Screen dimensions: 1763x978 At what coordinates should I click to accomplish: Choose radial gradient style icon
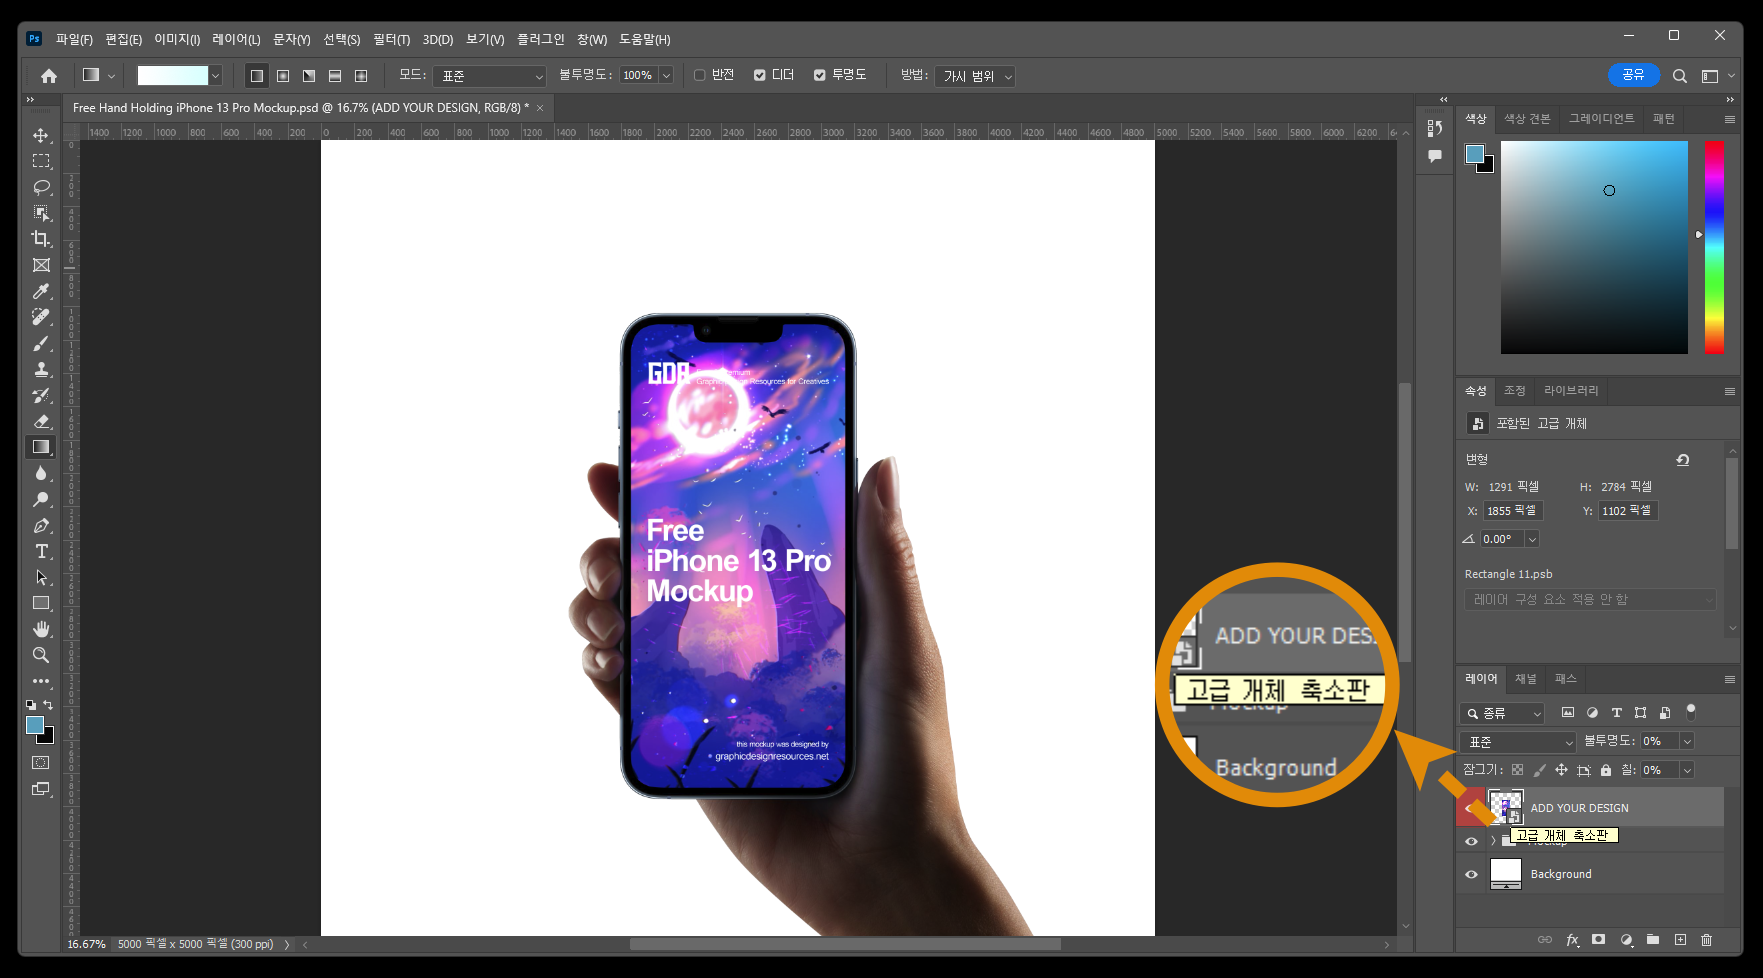(x=283, y=76)
